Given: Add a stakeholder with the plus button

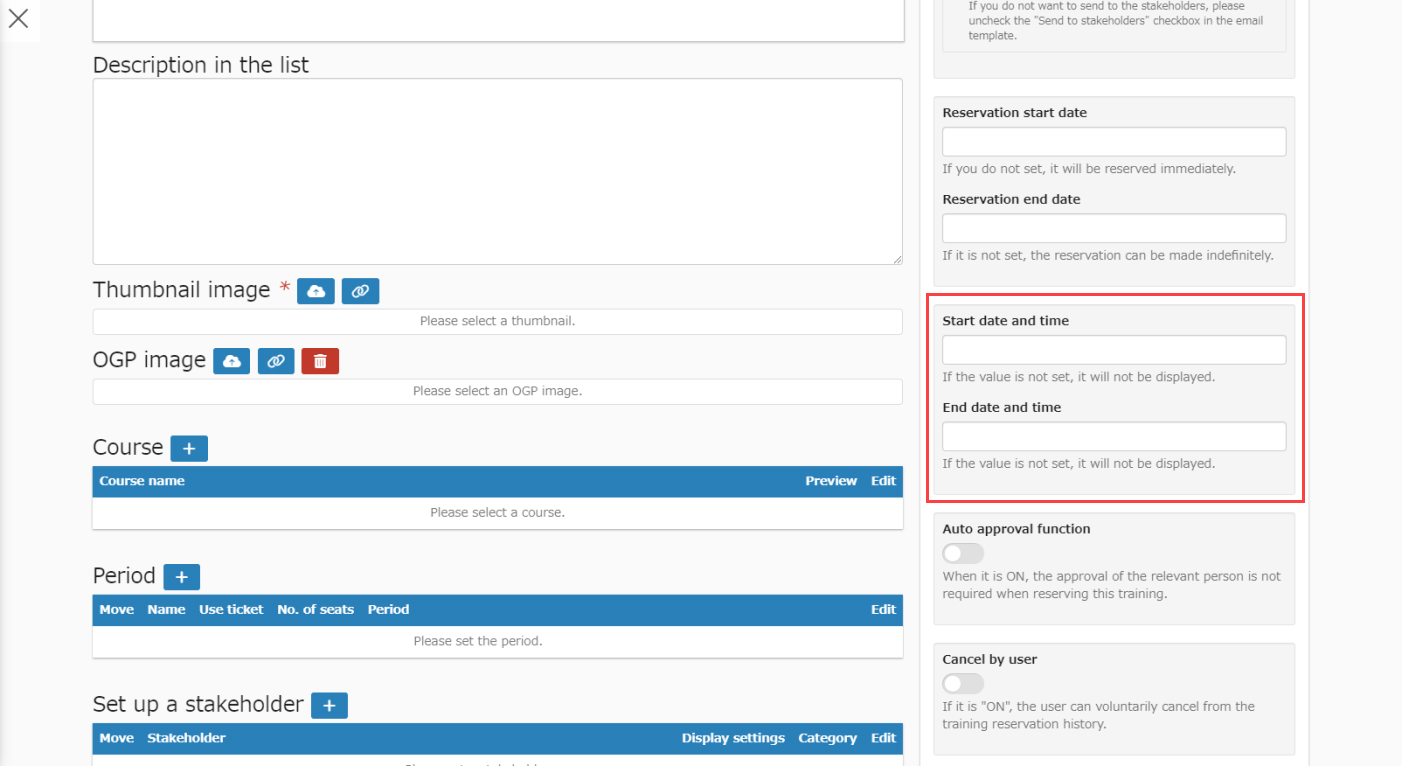Looking at the screenshot, I should [x=329, y=706].
